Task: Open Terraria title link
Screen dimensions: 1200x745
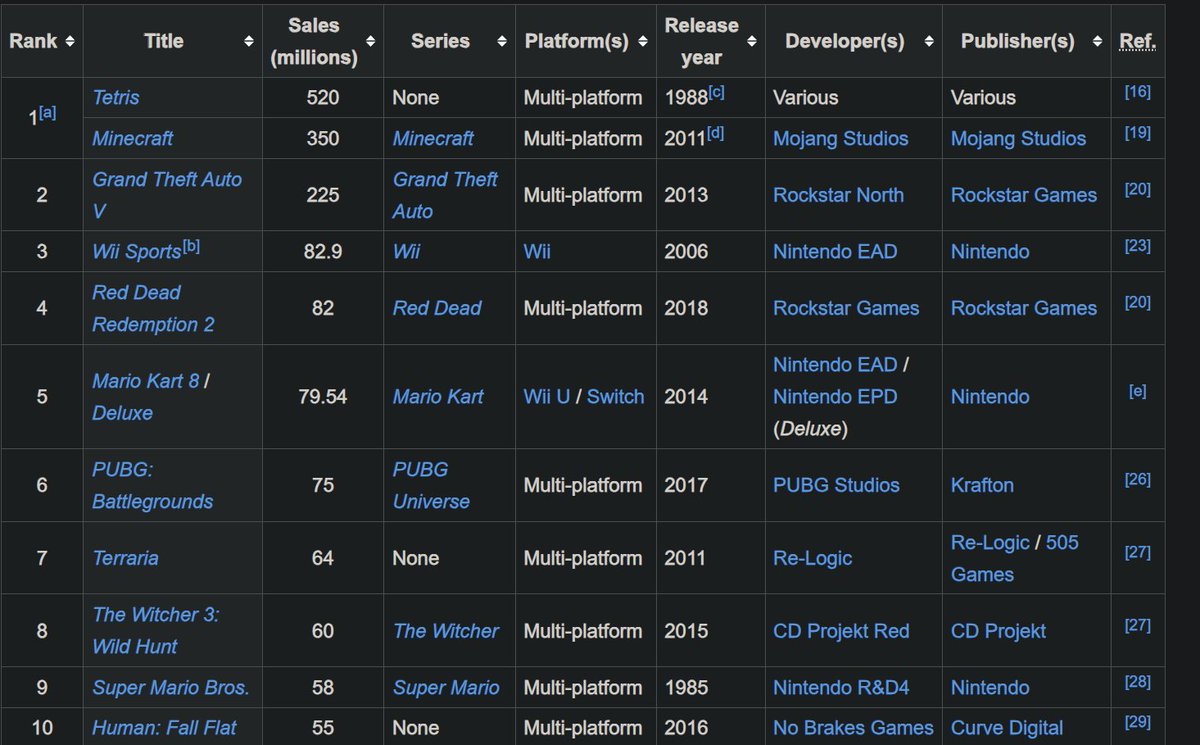Action: coord(125,558)
